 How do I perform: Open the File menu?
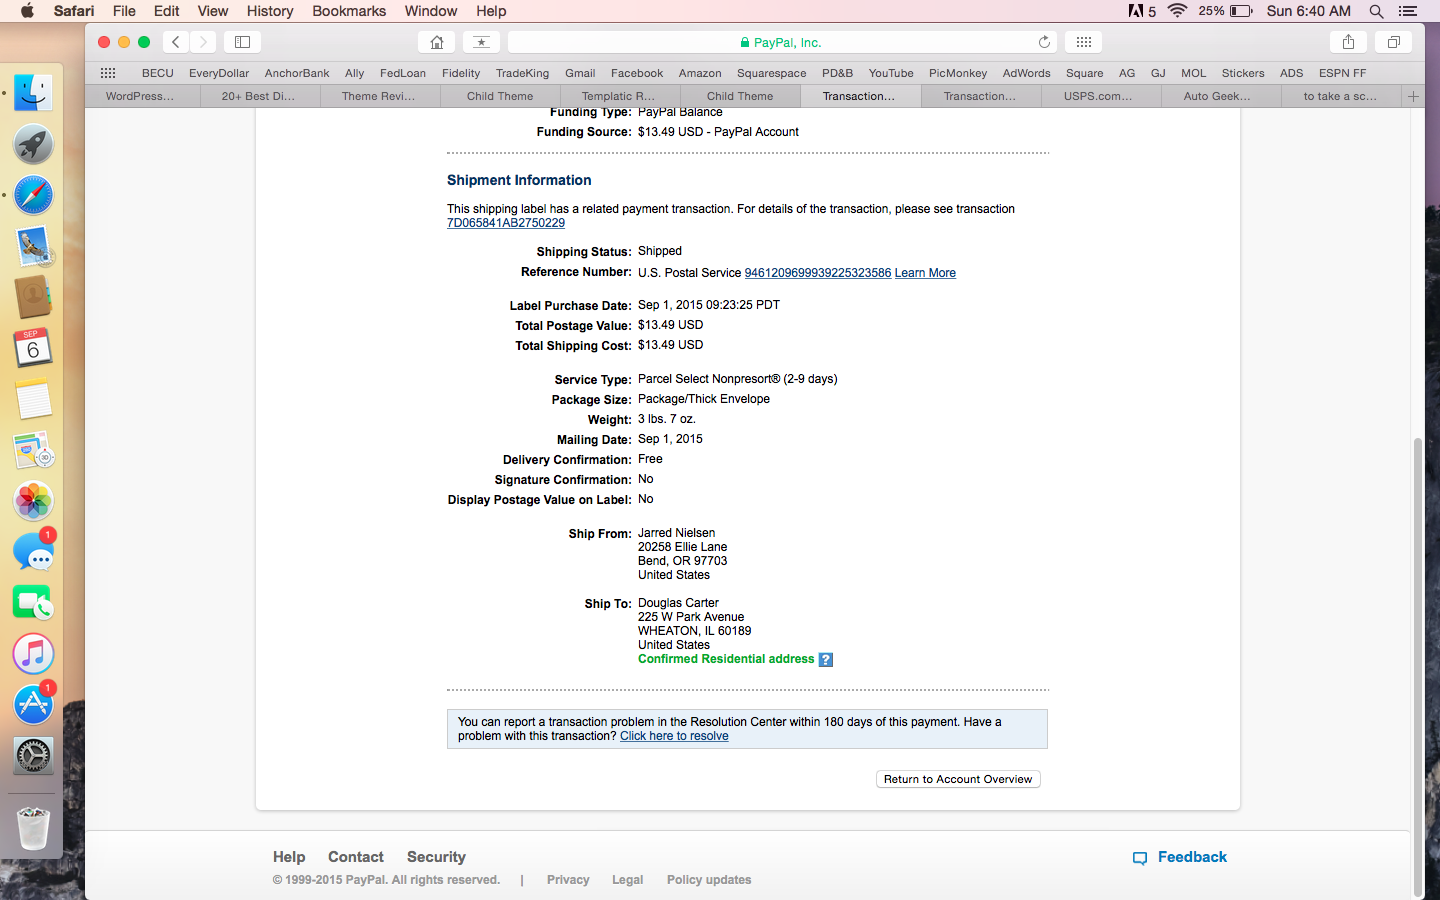pyautogui.click(x=124, y=11)
